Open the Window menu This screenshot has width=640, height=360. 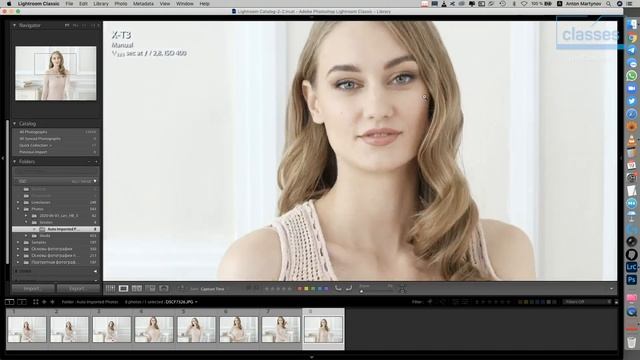(184, 4)
